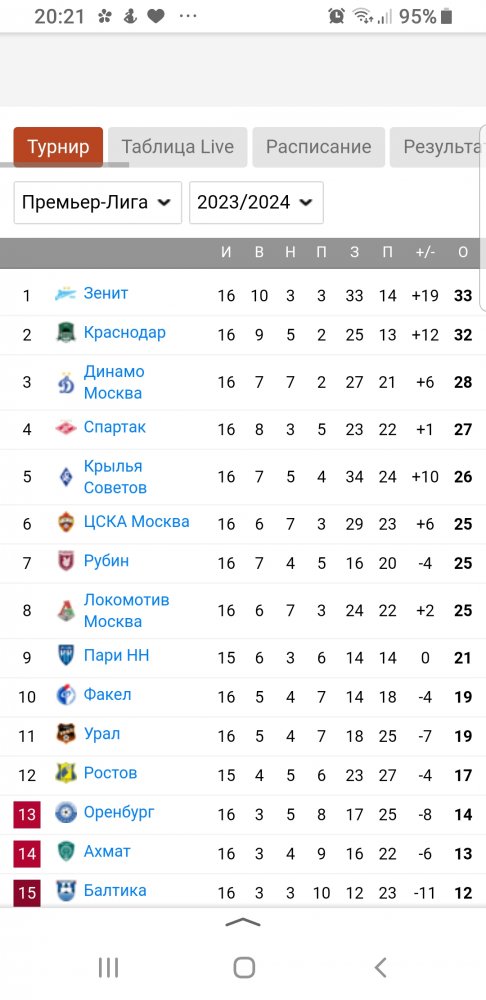Tap the Rostov club emblem

click(x=66, y=774)
